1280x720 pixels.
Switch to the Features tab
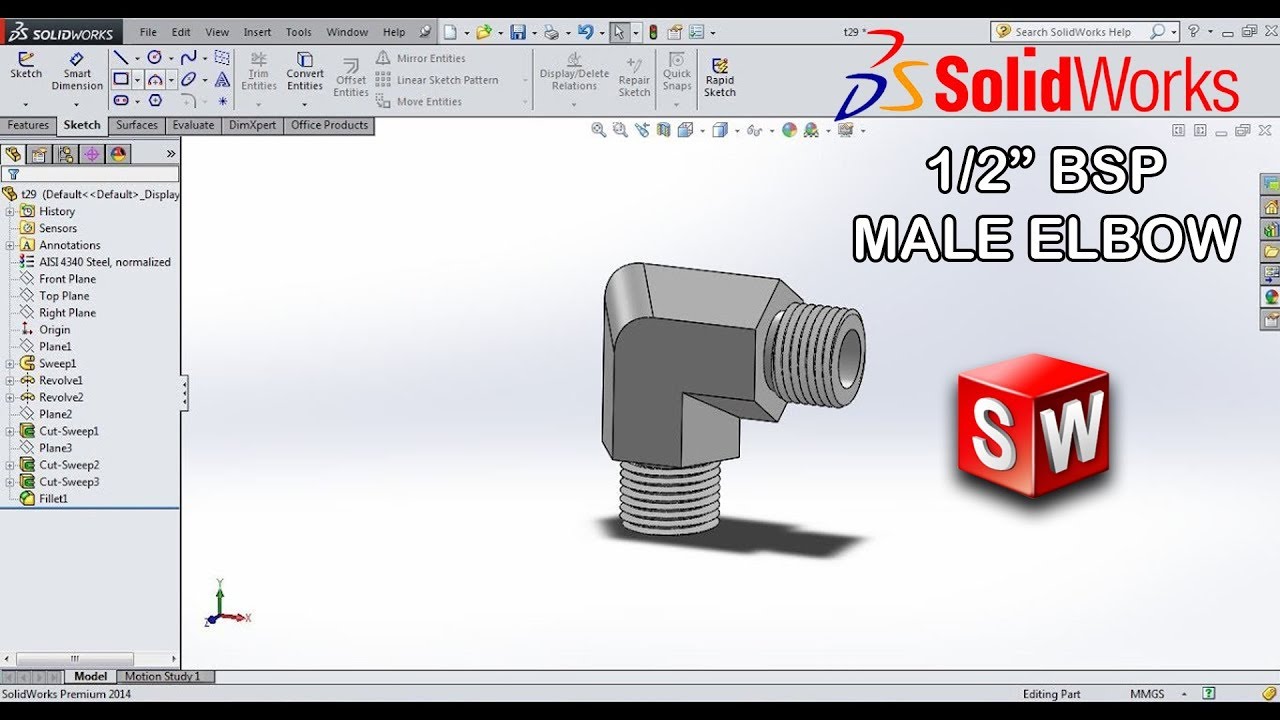point(28,125)
